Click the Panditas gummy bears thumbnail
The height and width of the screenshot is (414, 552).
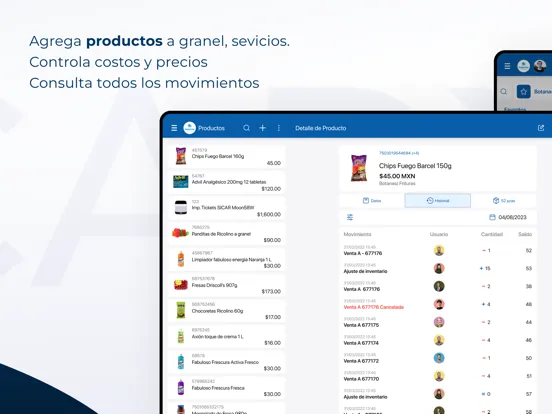click(180, 233)
